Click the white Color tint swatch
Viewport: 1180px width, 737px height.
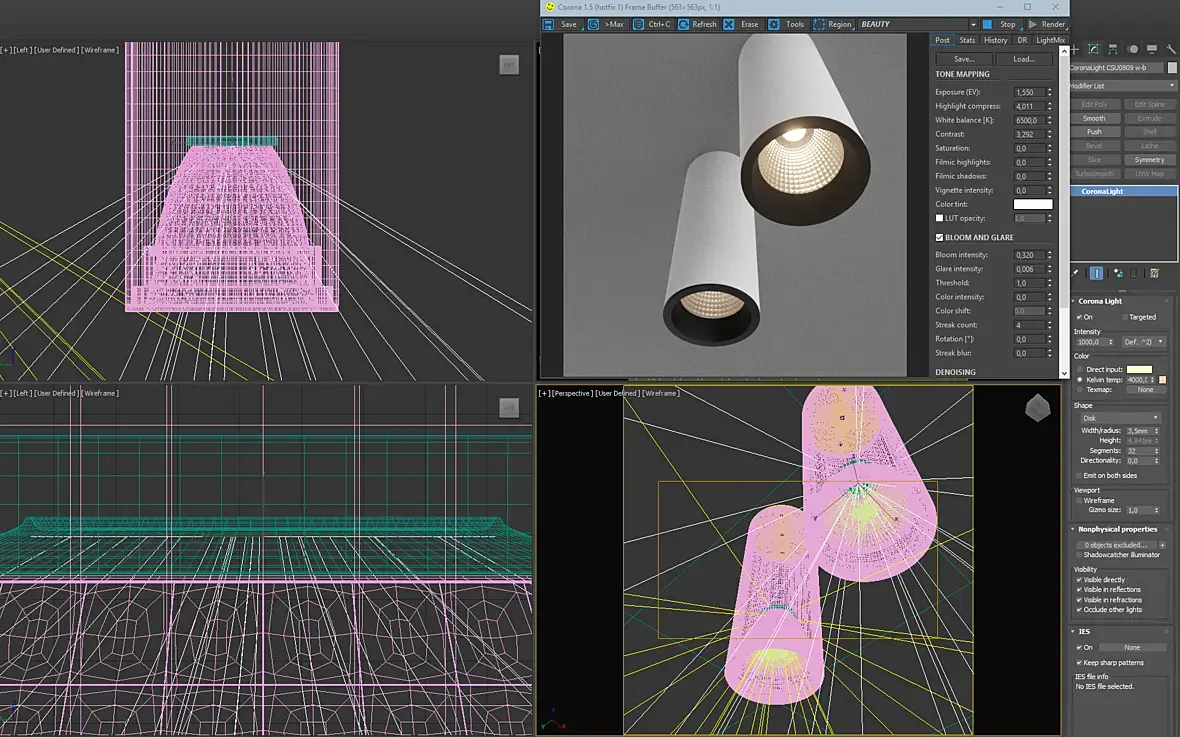pyautogui.click(x=1032, y=204)
